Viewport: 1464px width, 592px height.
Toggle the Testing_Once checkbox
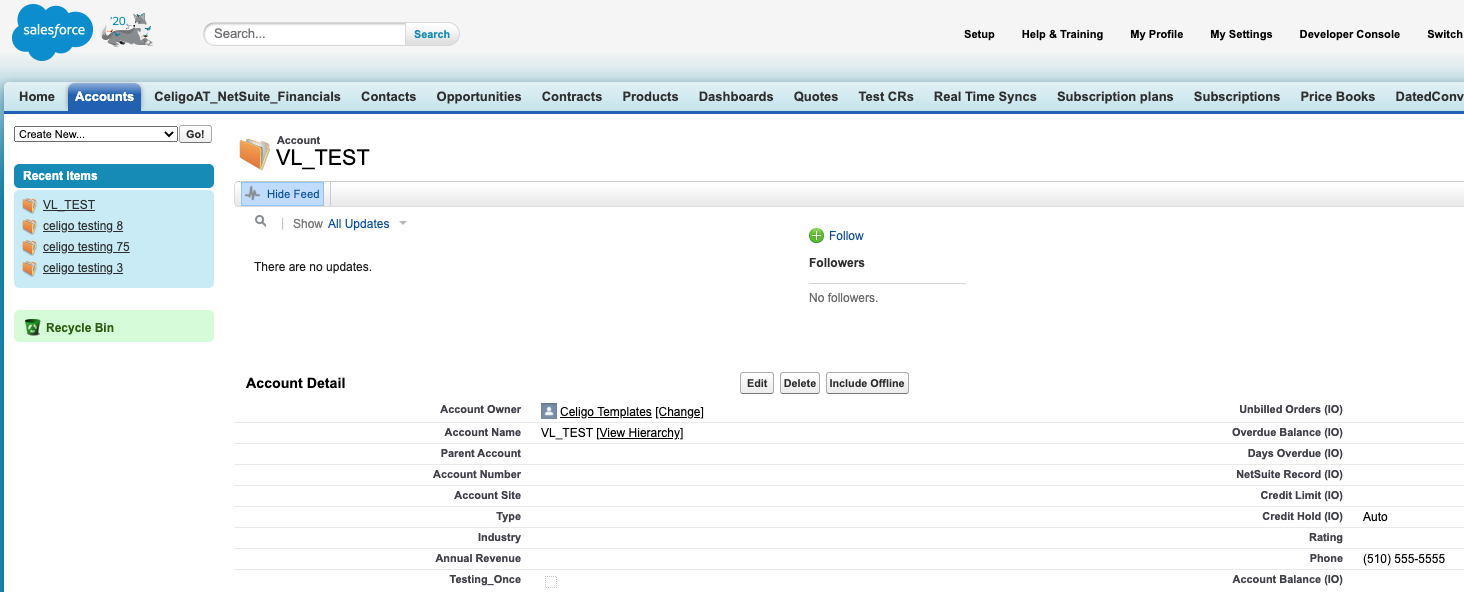pyautogui.click(x=551, y=582)
